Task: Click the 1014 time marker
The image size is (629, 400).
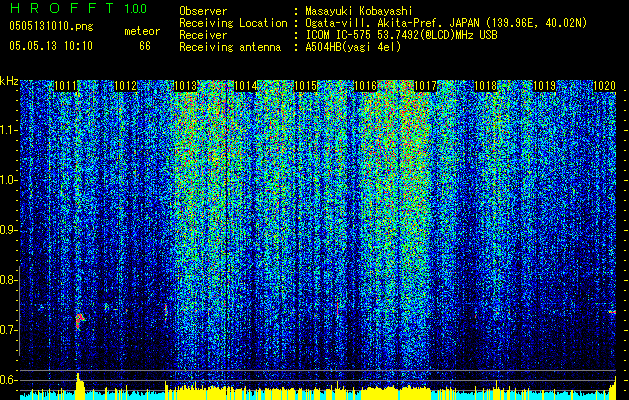Action: 246,86
